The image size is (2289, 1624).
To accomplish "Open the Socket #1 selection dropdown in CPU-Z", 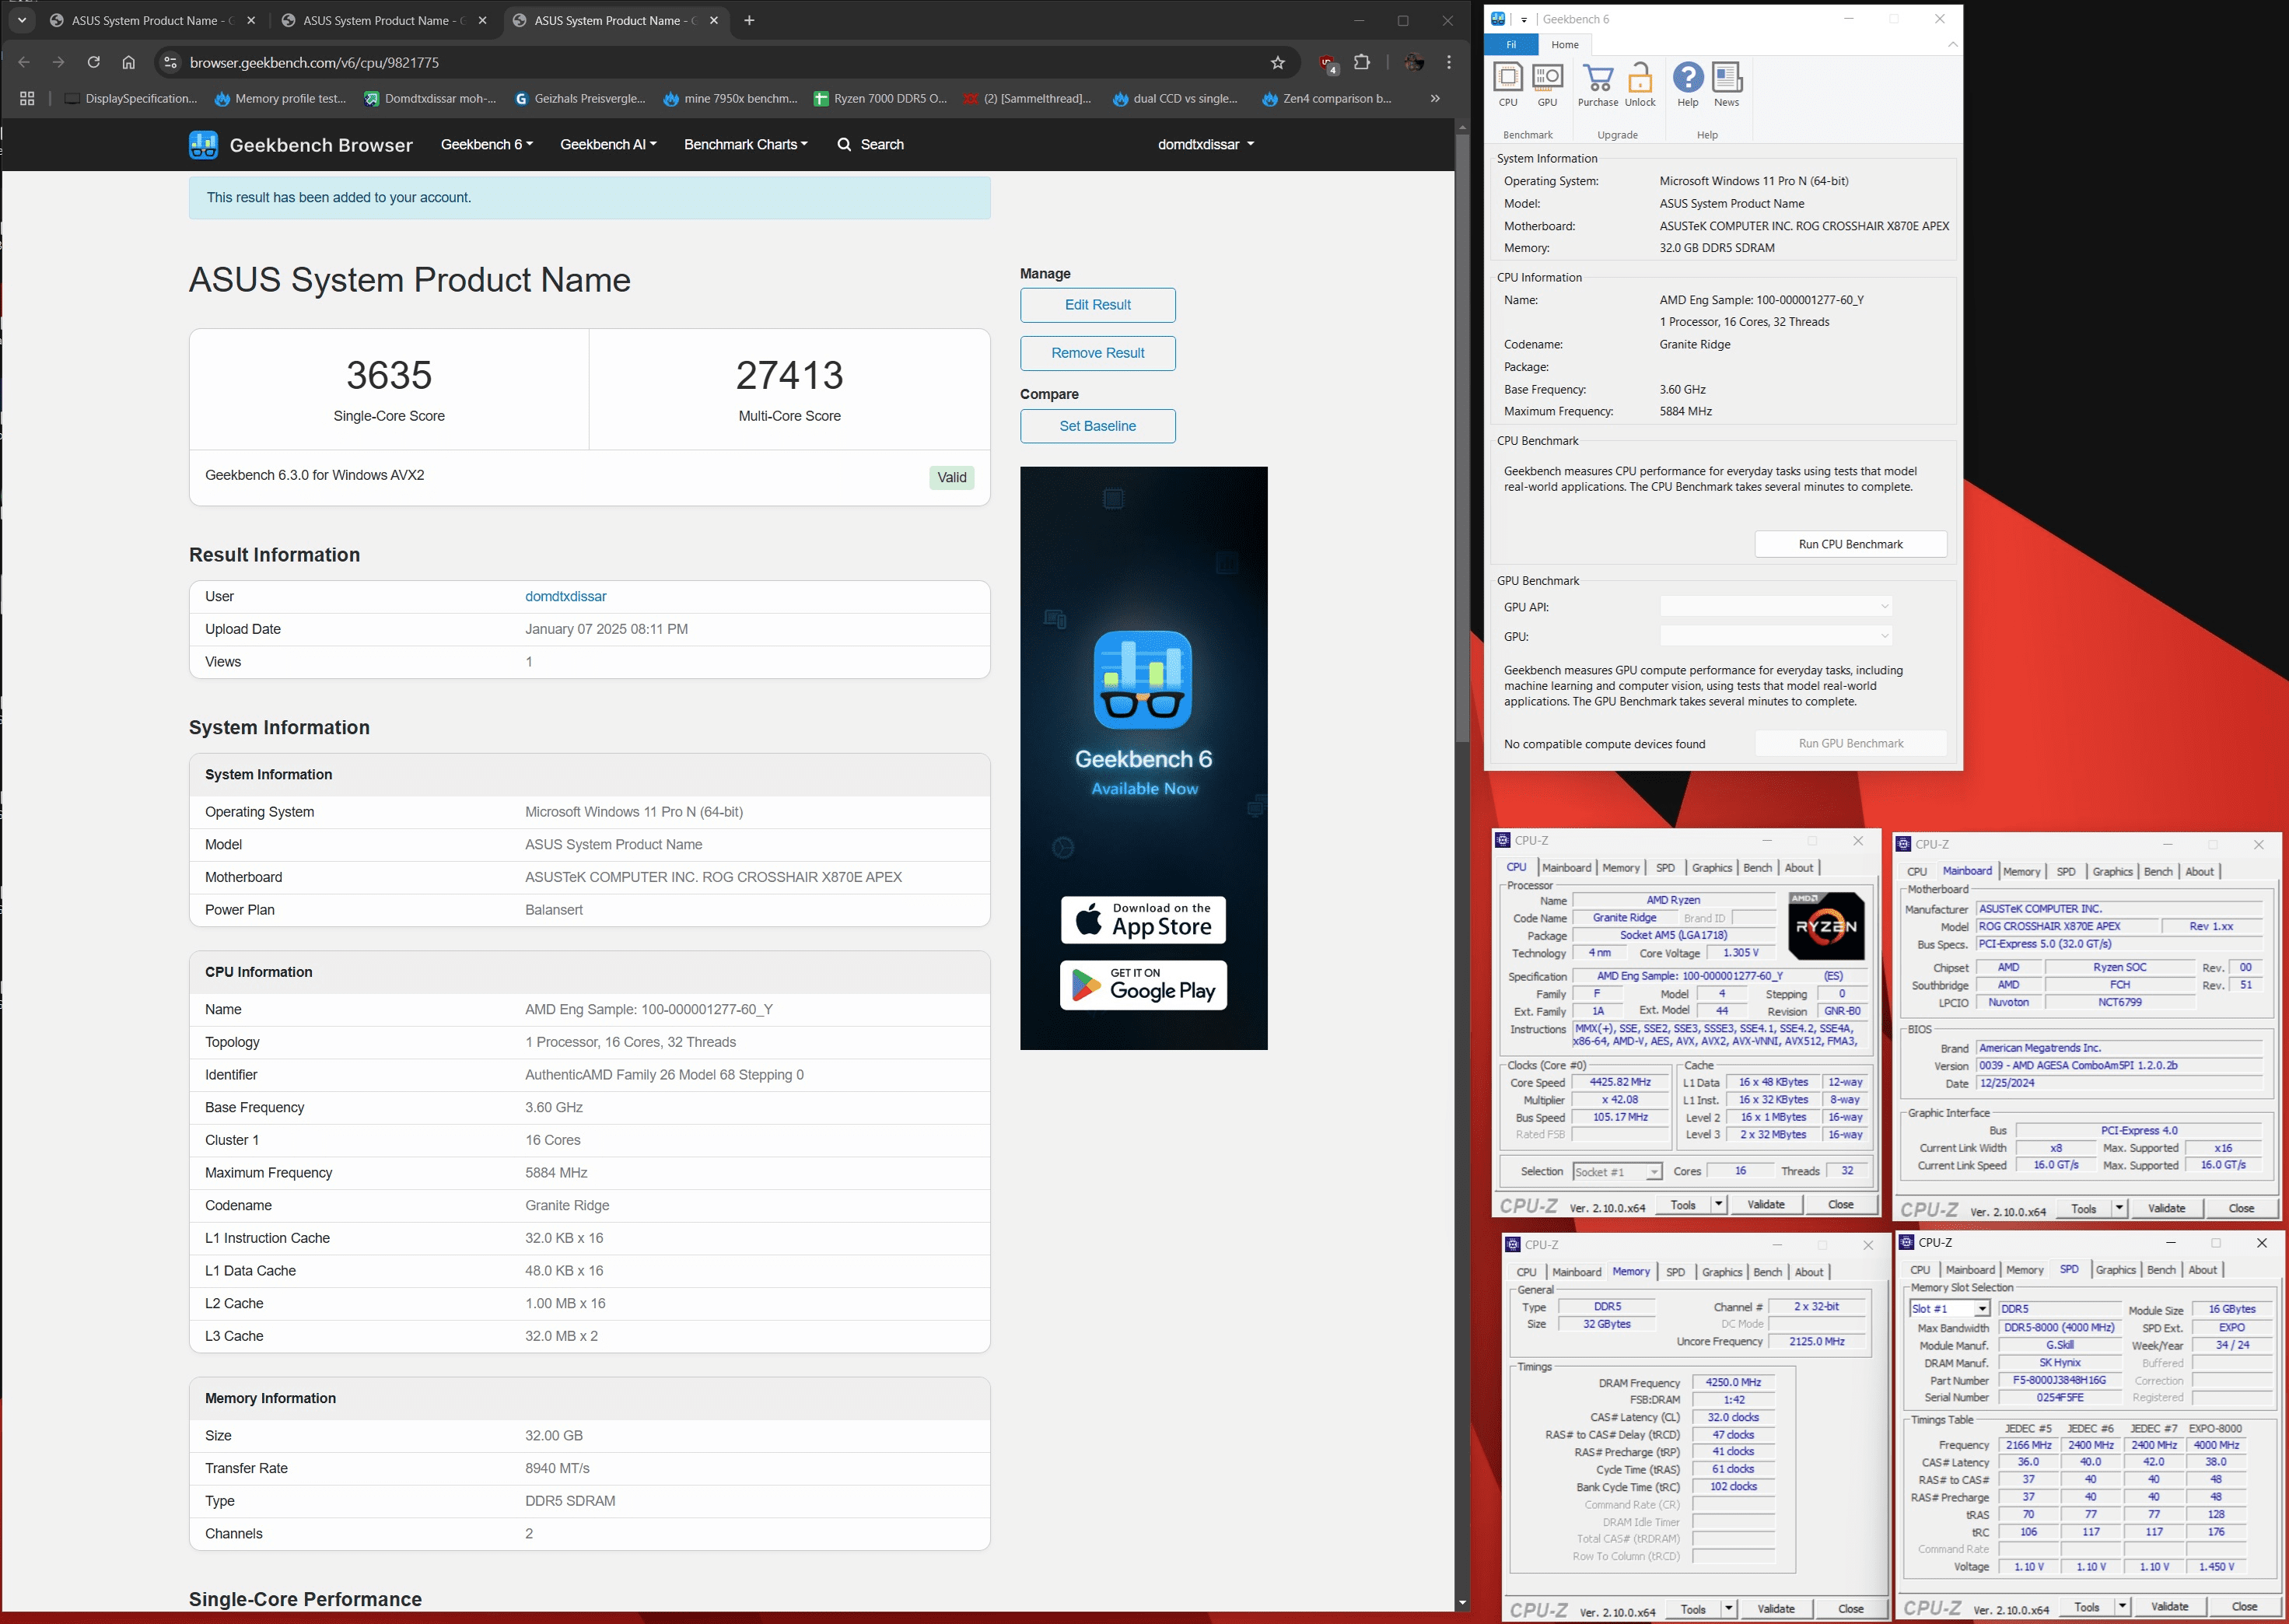I will pos(1617,1171).
